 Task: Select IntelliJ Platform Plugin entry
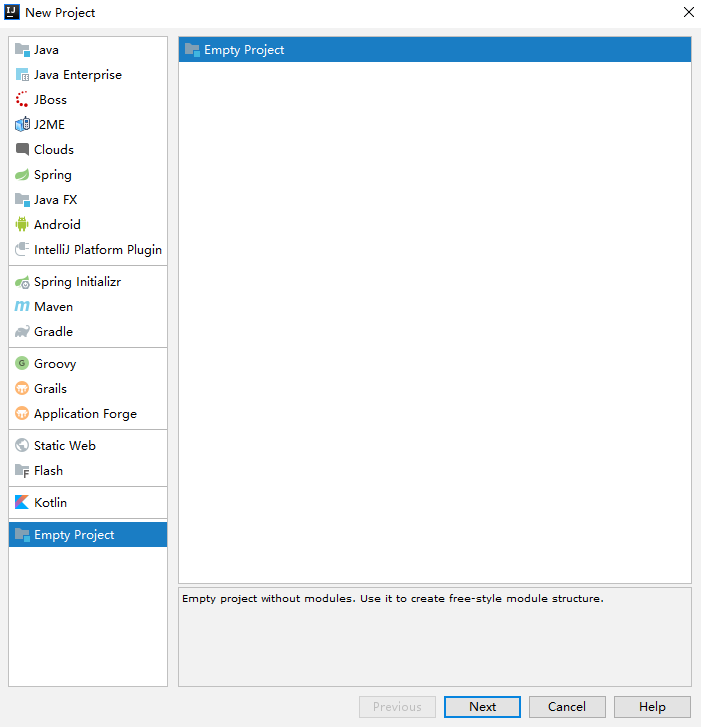[x=88, y=249]
